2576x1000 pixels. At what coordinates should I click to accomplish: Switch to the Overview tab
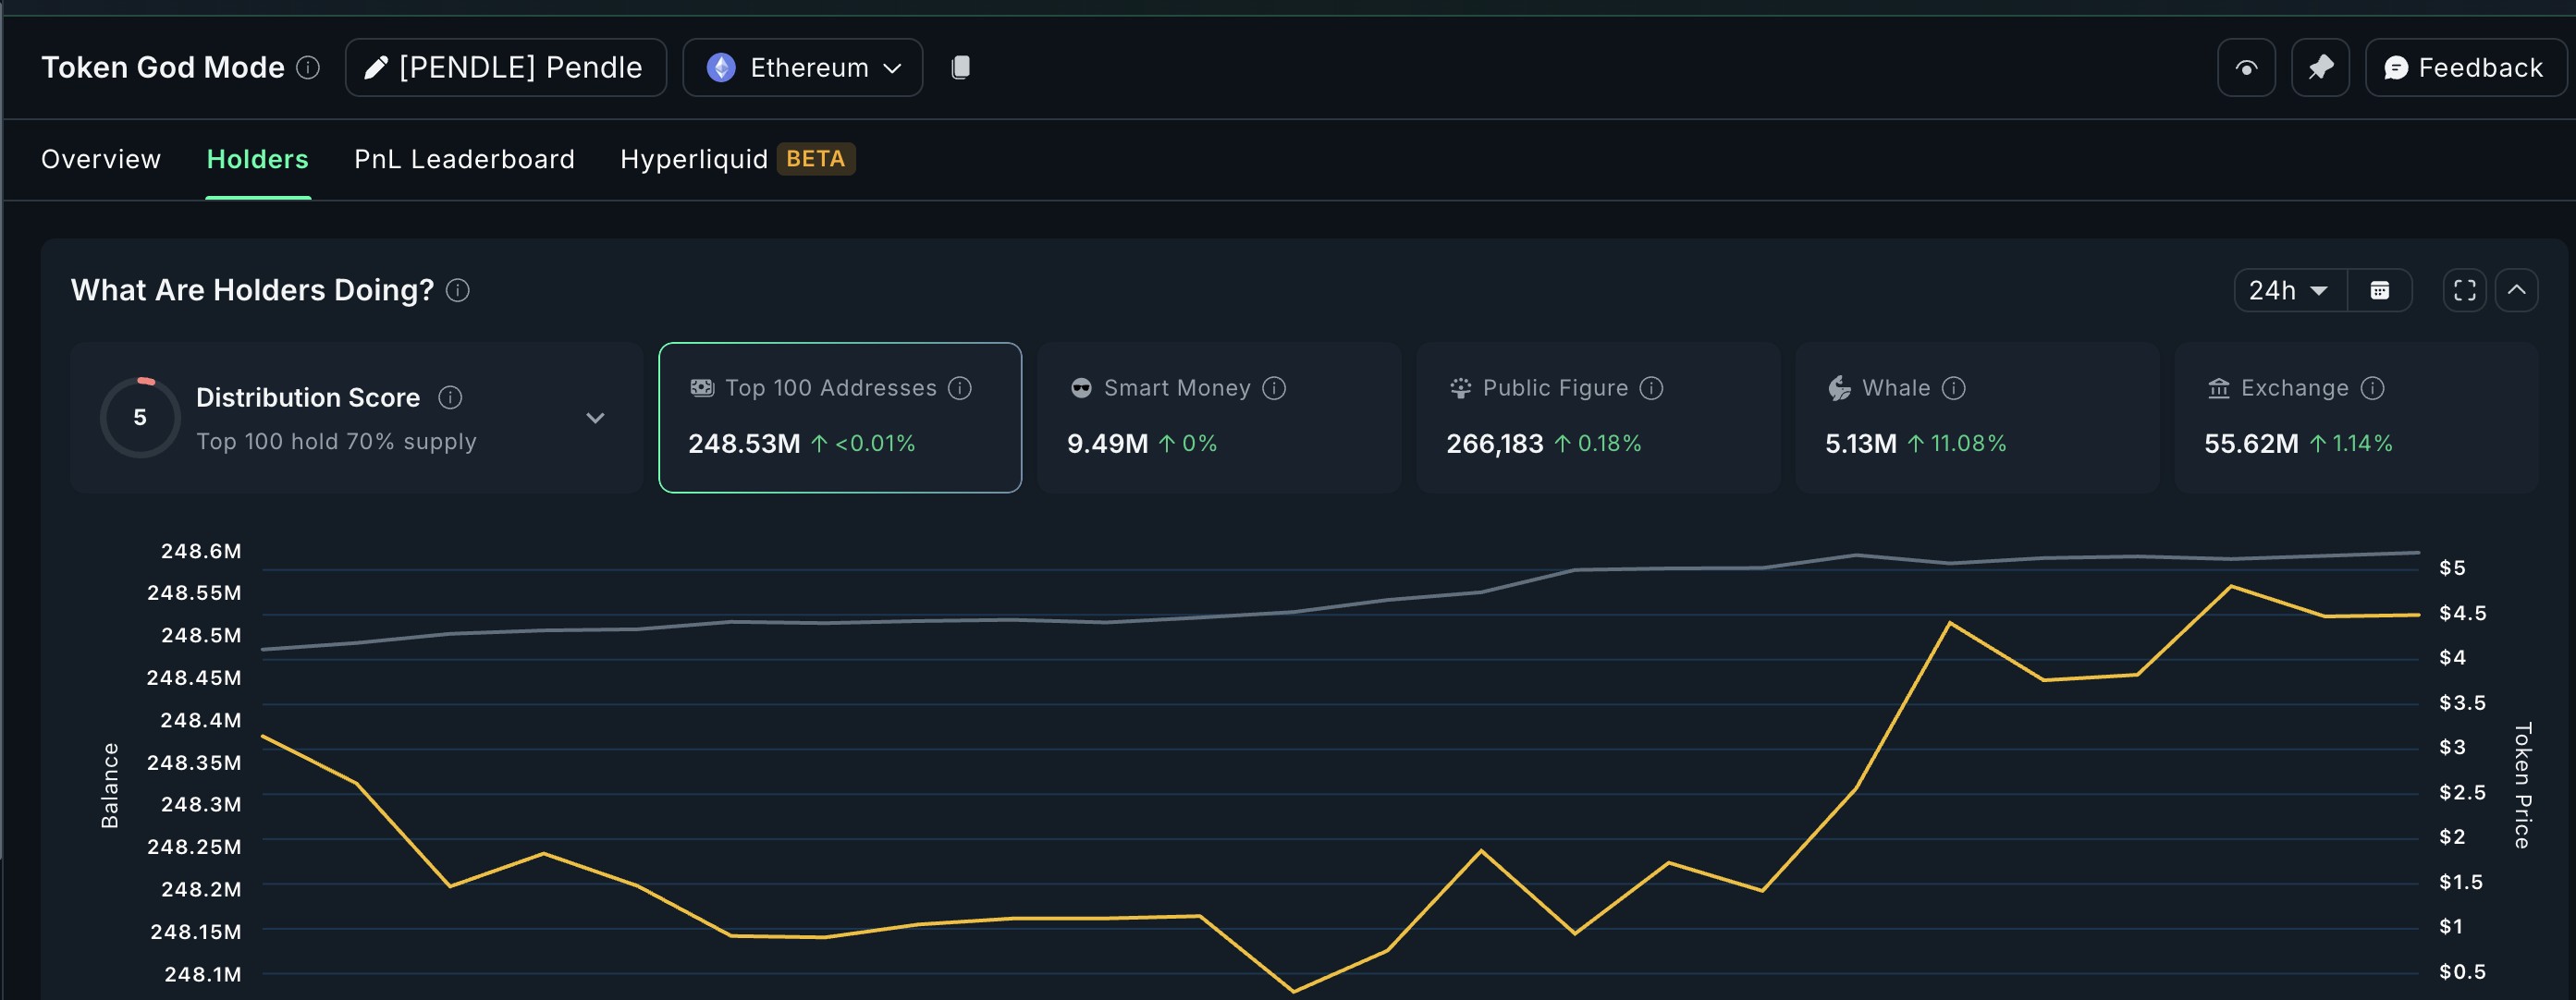click(101, 159)
